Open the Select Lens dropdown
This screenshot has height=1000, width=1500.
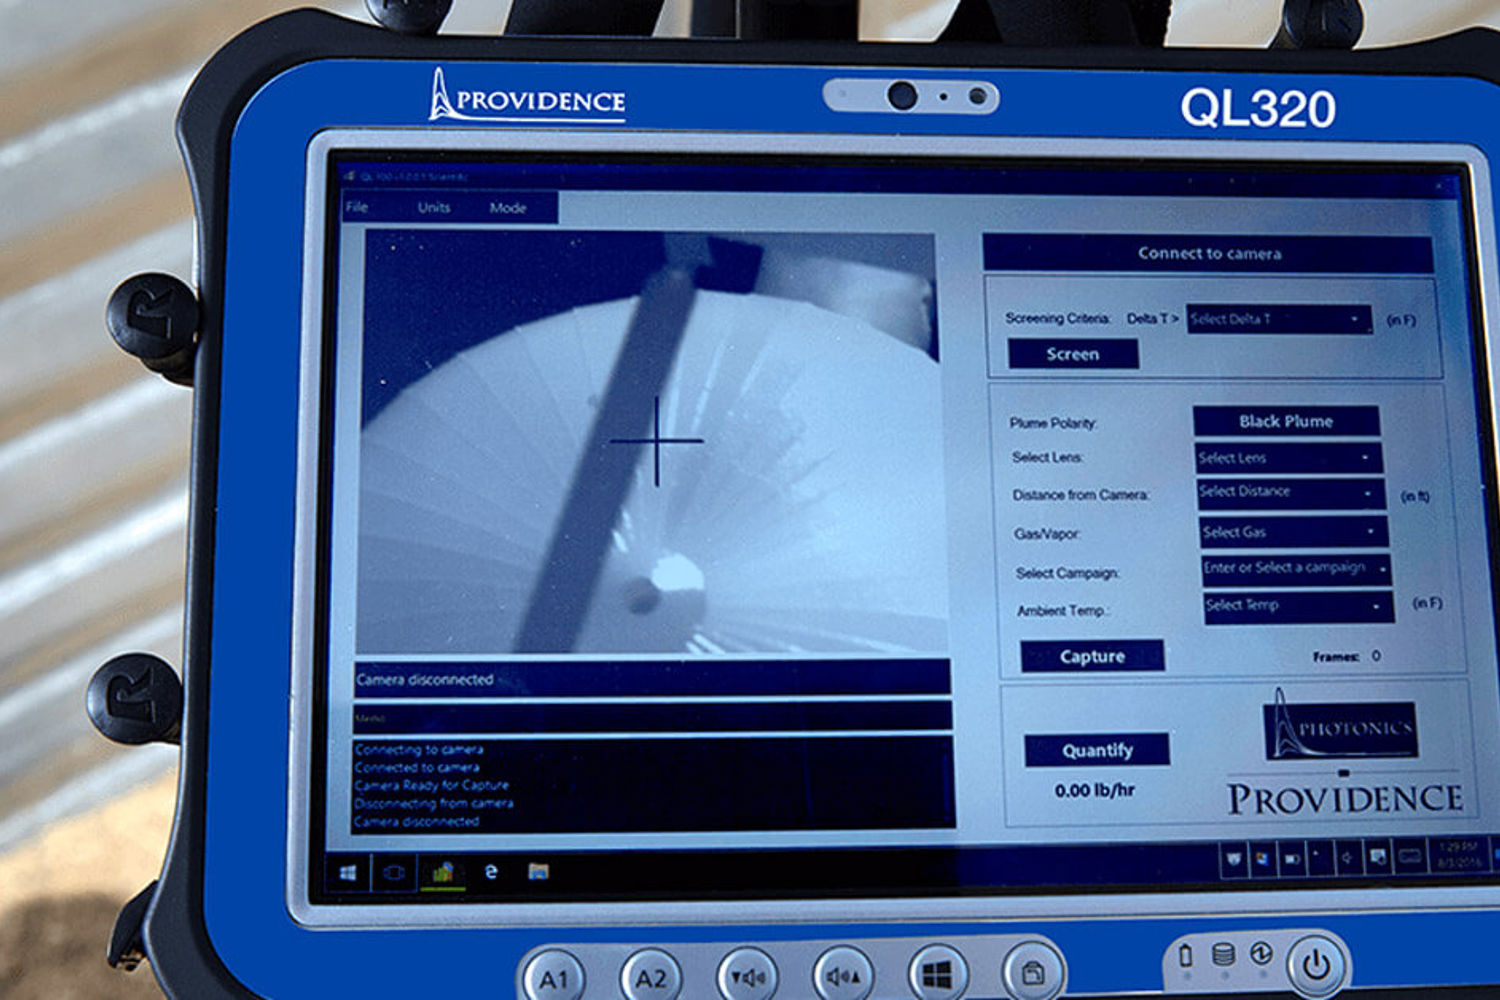pos(1287,458)
